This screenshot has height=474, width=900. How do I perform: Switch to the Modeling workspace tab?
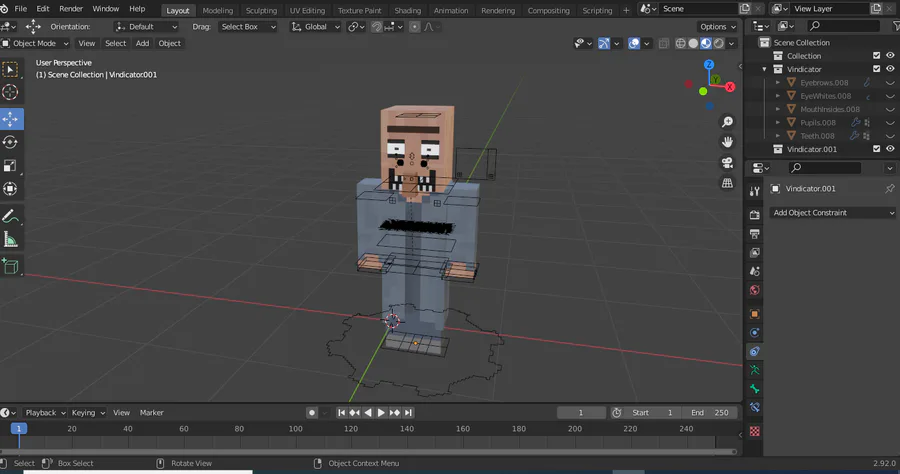pyautogui.click(x=218, y=10)
